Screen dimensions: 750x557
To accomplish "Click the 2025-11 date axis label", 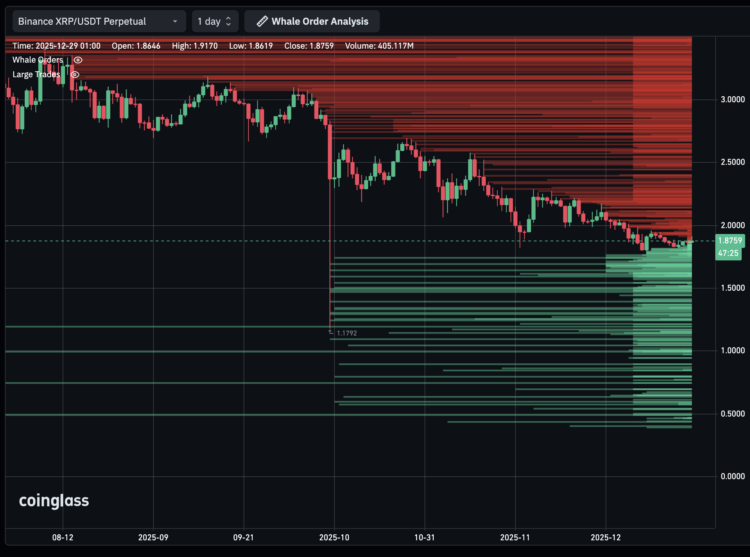I will click(515, 537).
